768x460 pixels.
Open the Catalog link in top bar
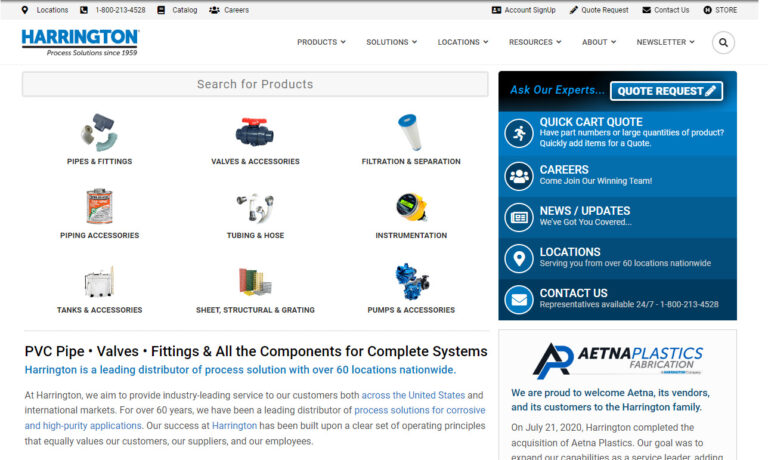click(x=185, y=10)
